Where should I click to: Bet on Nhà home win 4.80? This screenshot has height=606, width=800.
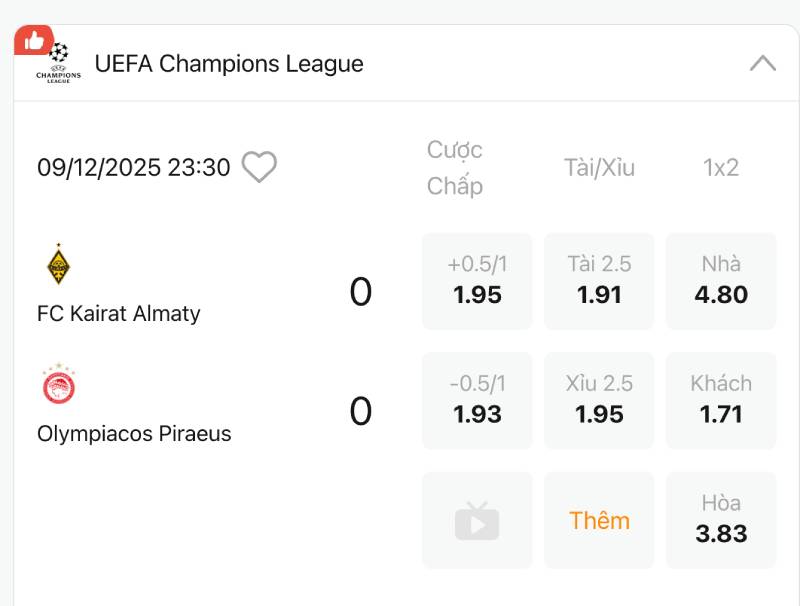point(721,281)
